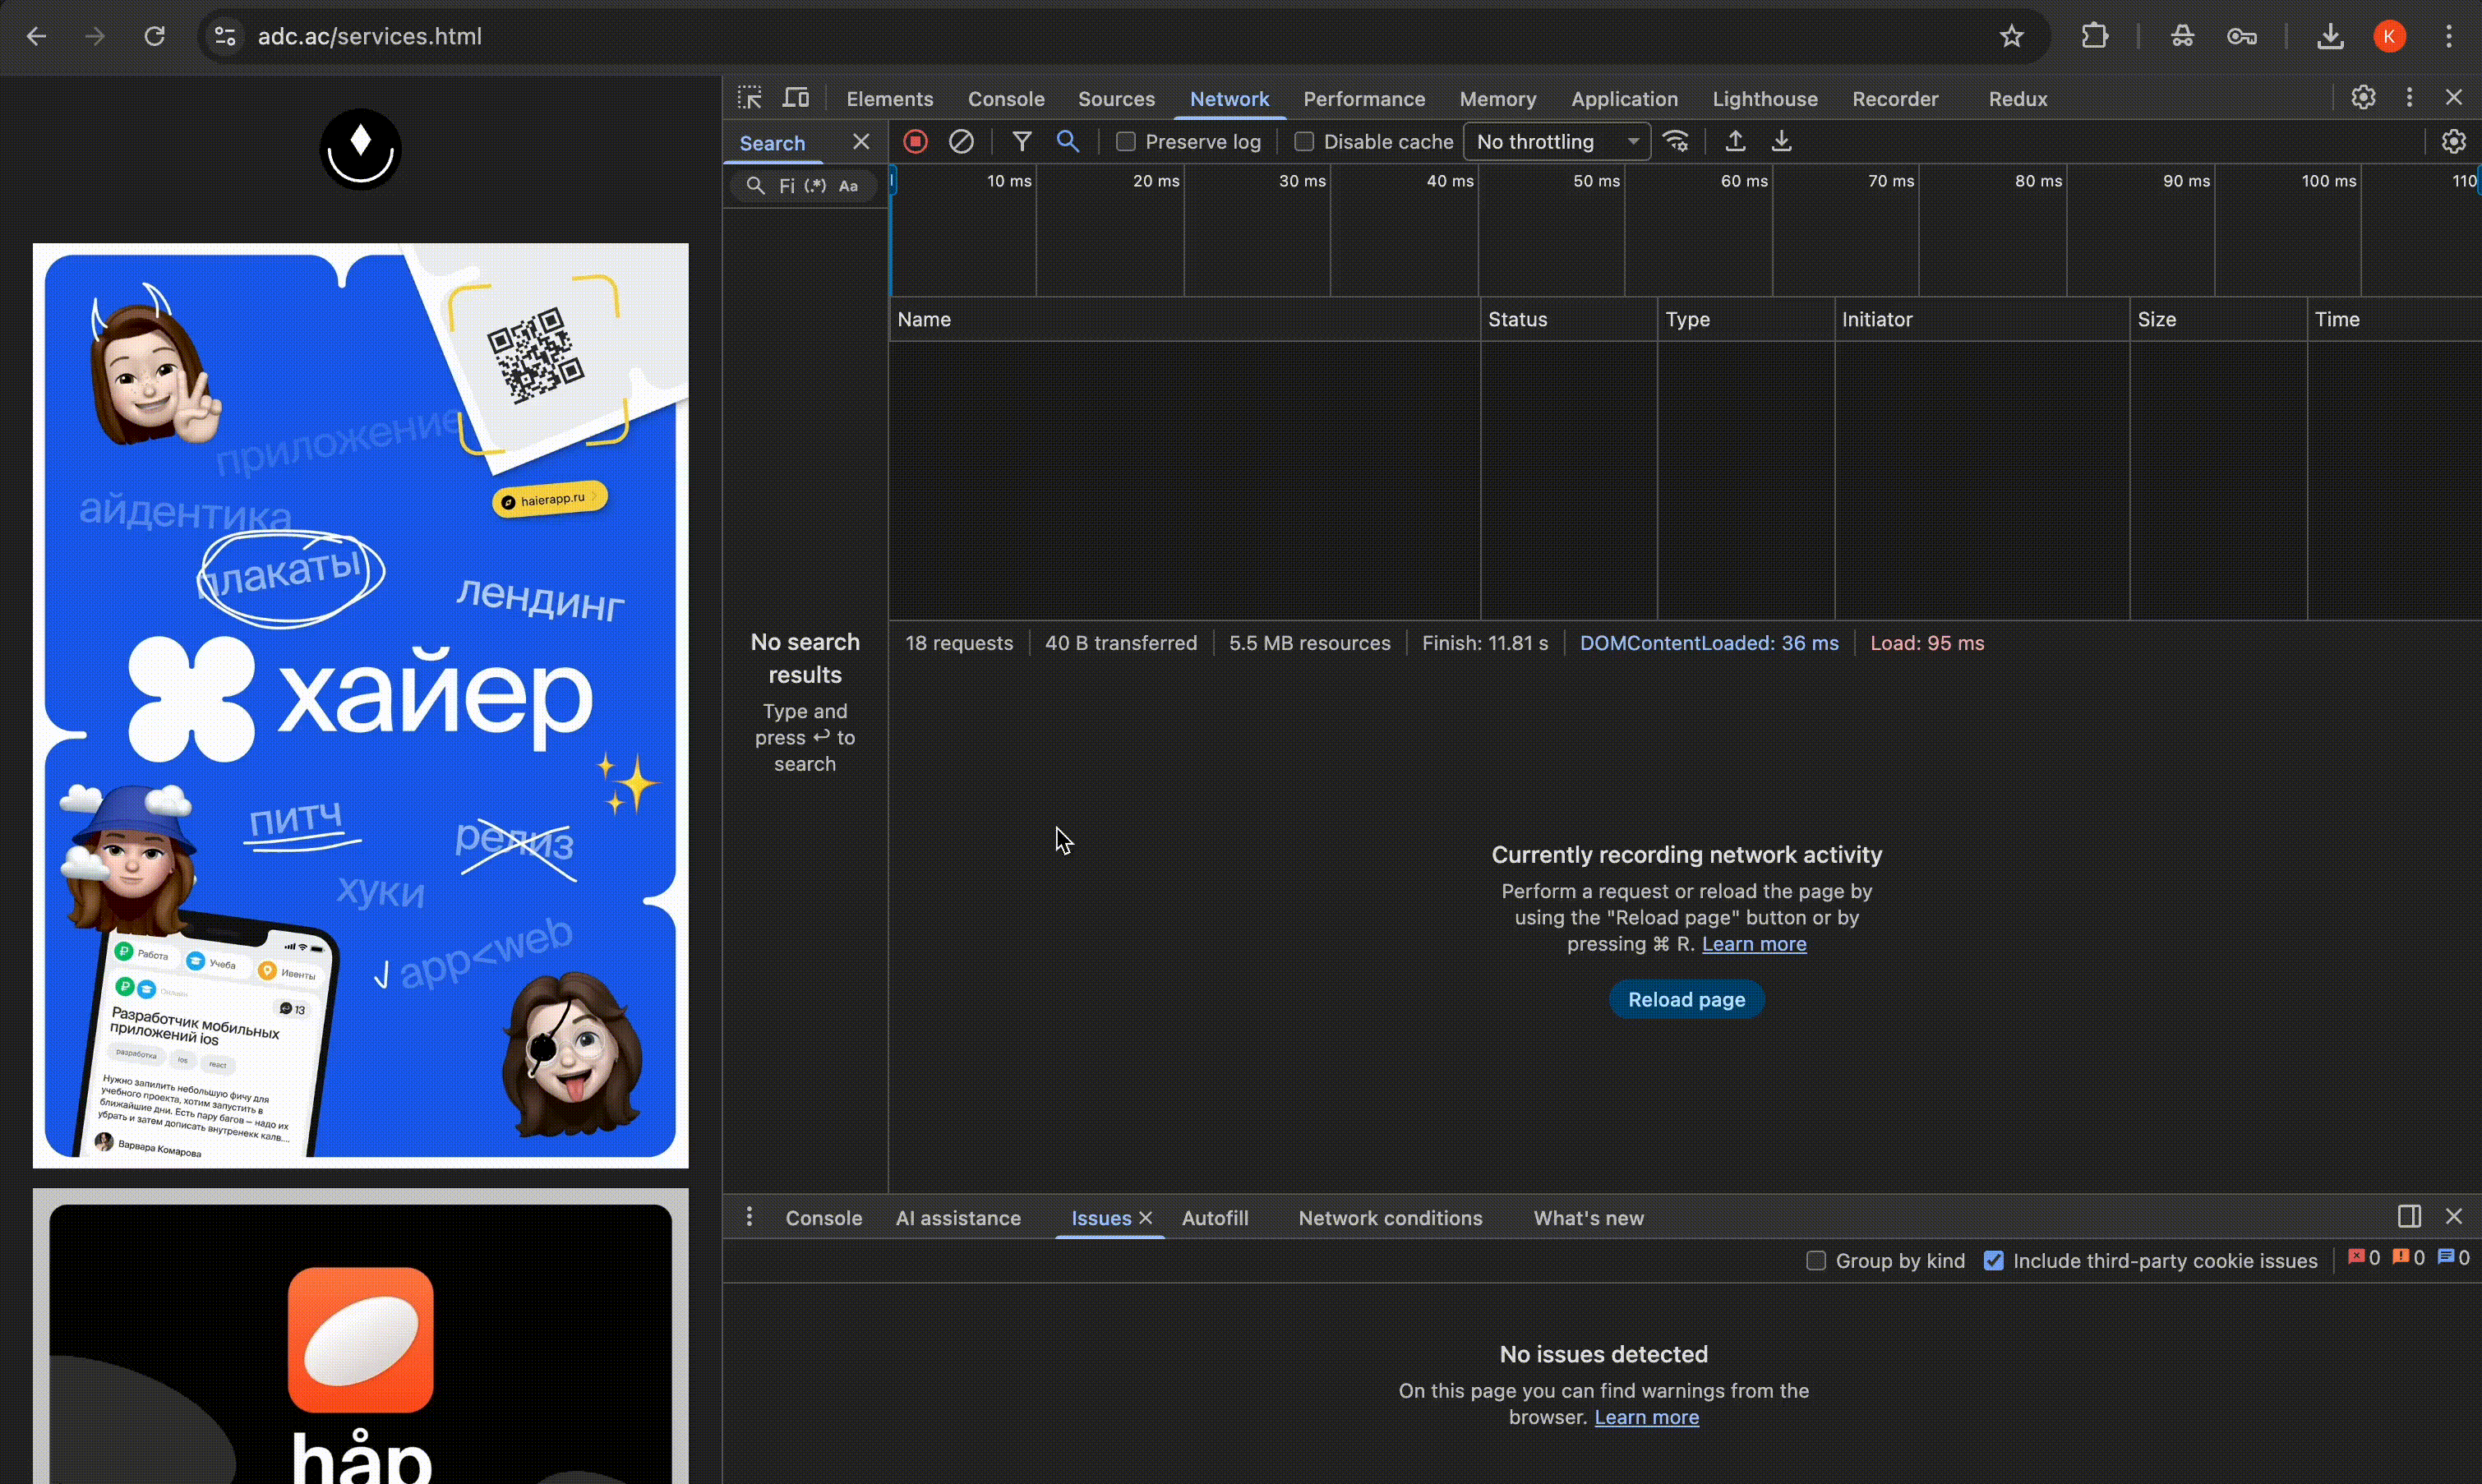Open the password key icon in Chrome toolbar
The image size is (2482, 1484).
2242,37
